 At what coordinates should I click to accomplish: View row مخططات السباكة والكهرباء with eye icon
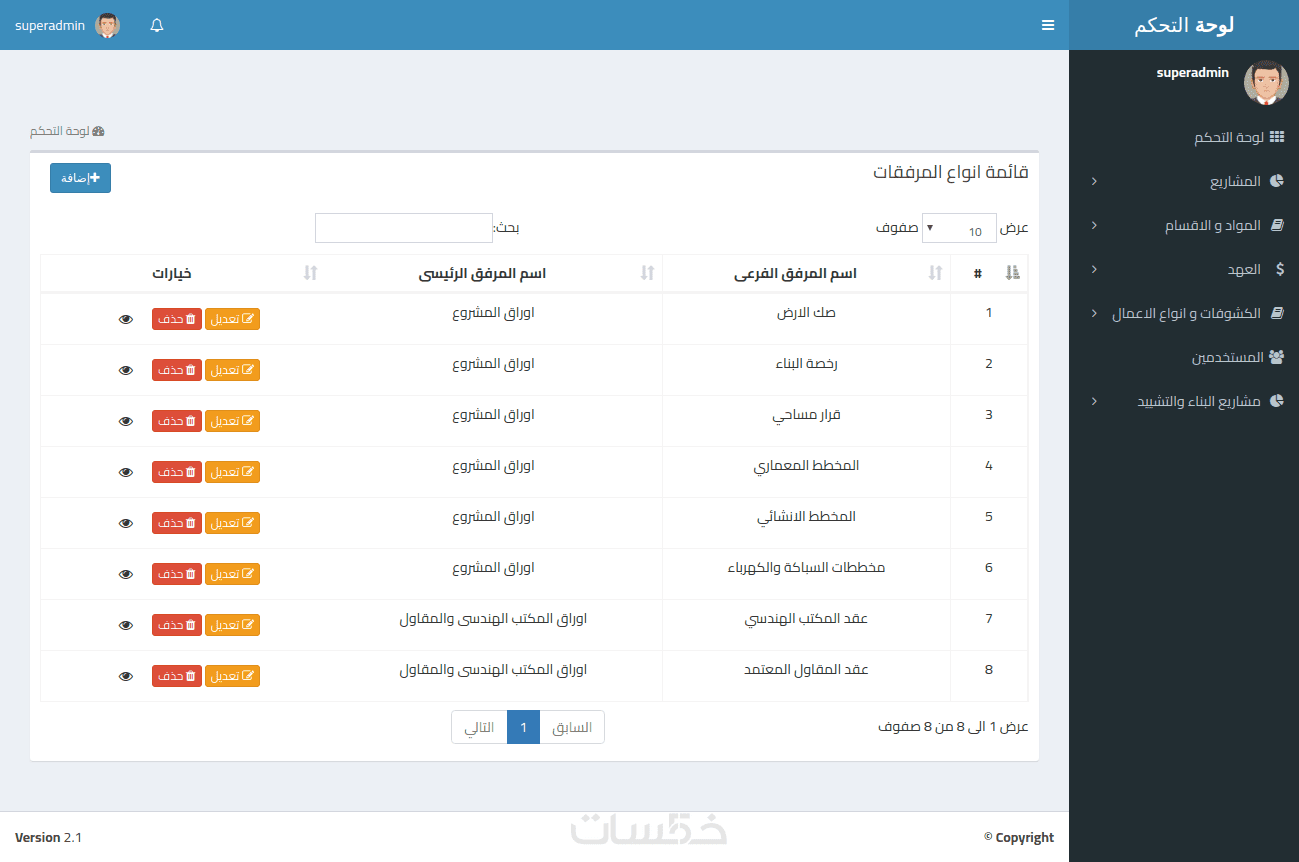pos(125,574)
